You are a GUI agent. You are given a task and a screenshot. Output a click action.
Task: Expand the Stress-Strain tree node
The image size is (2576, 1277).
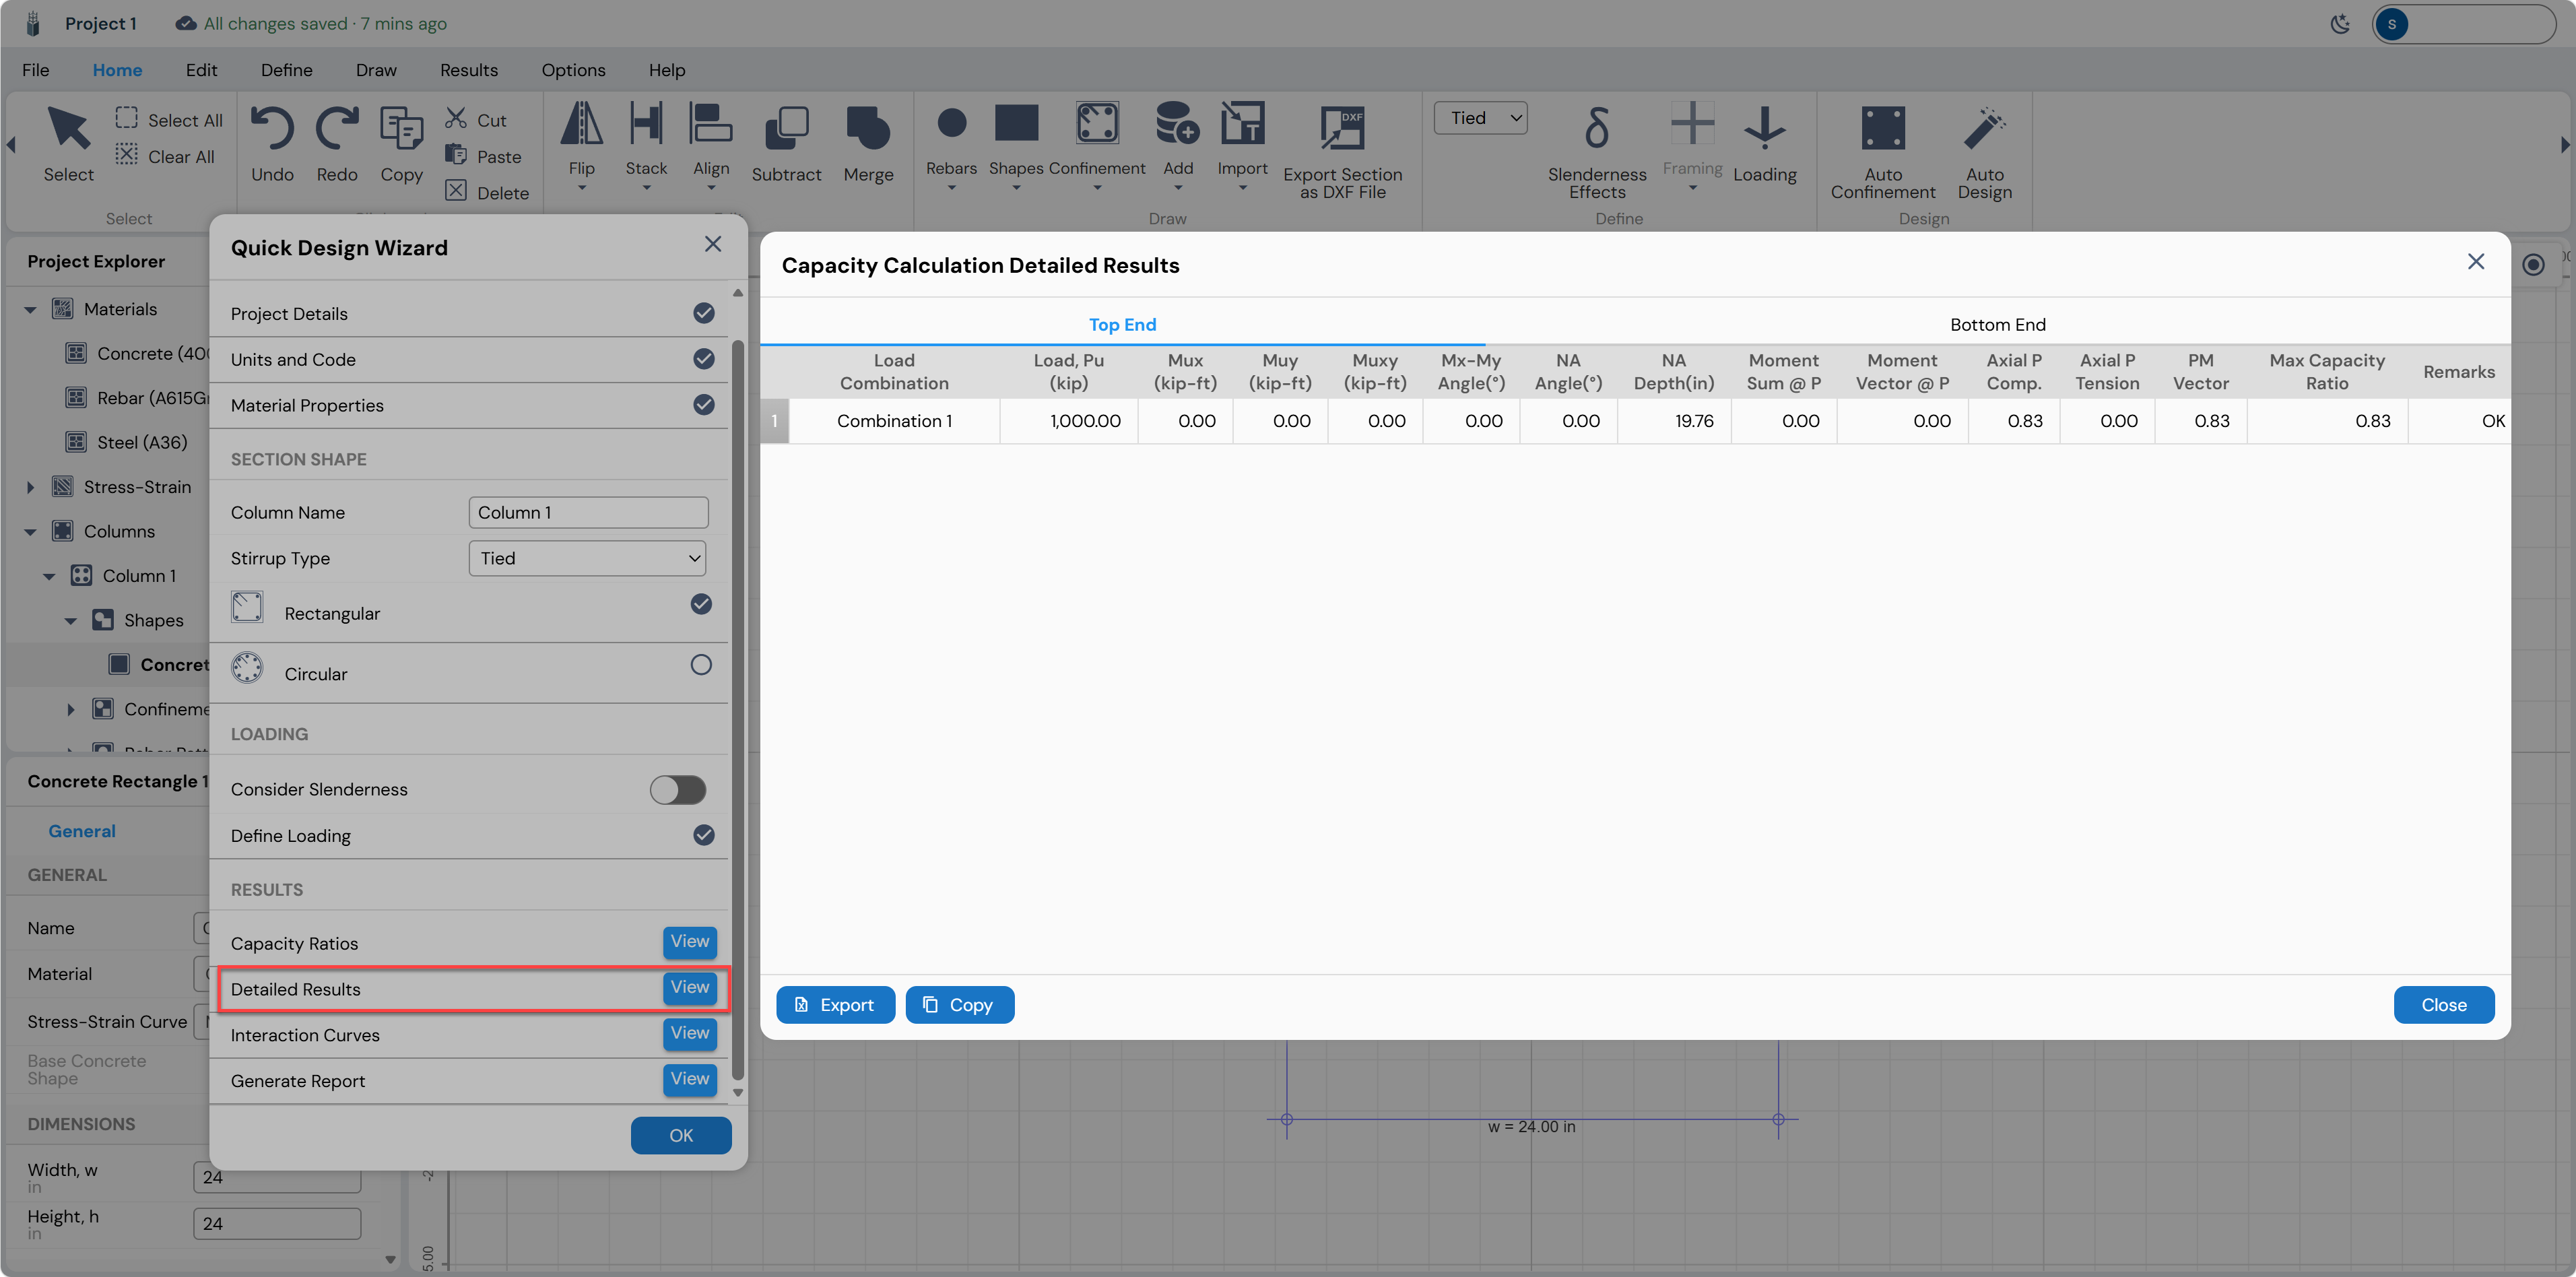tap(30, 487)
